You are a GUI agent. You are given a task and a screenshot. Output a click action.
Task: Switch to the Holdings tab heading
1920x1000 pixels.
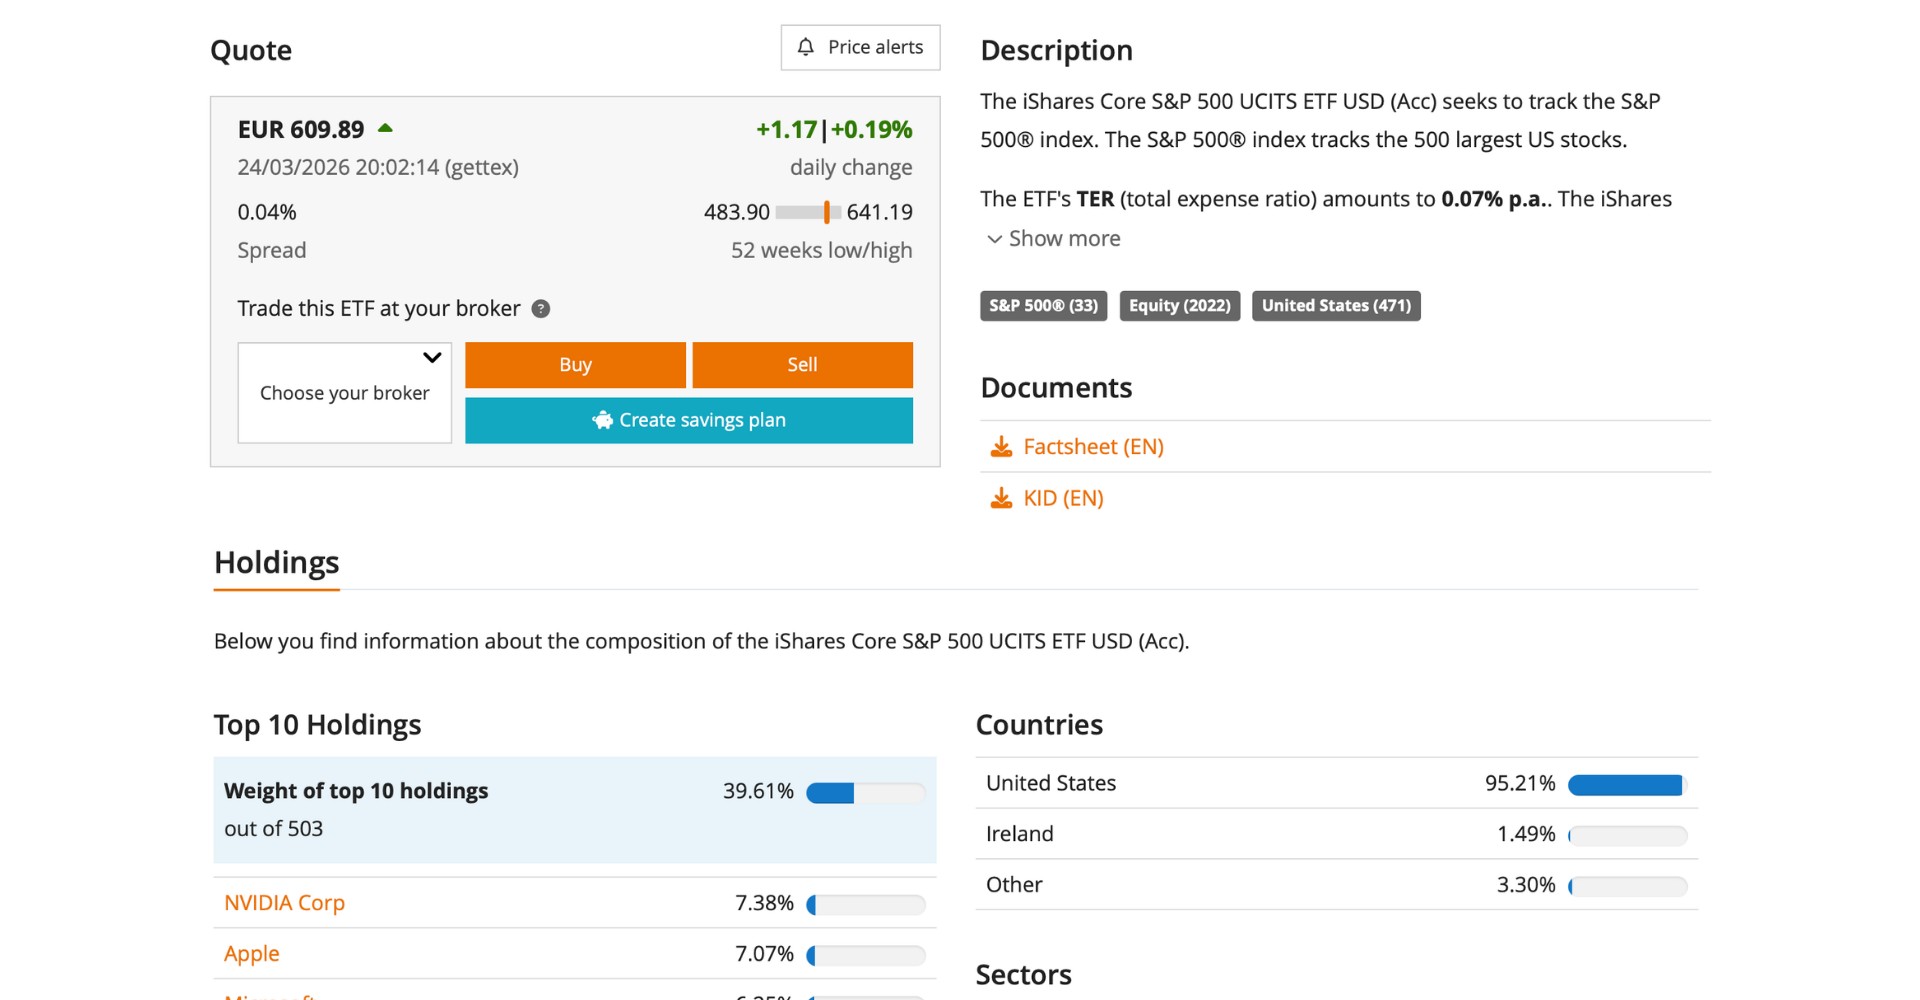click(x=277, y=563)
